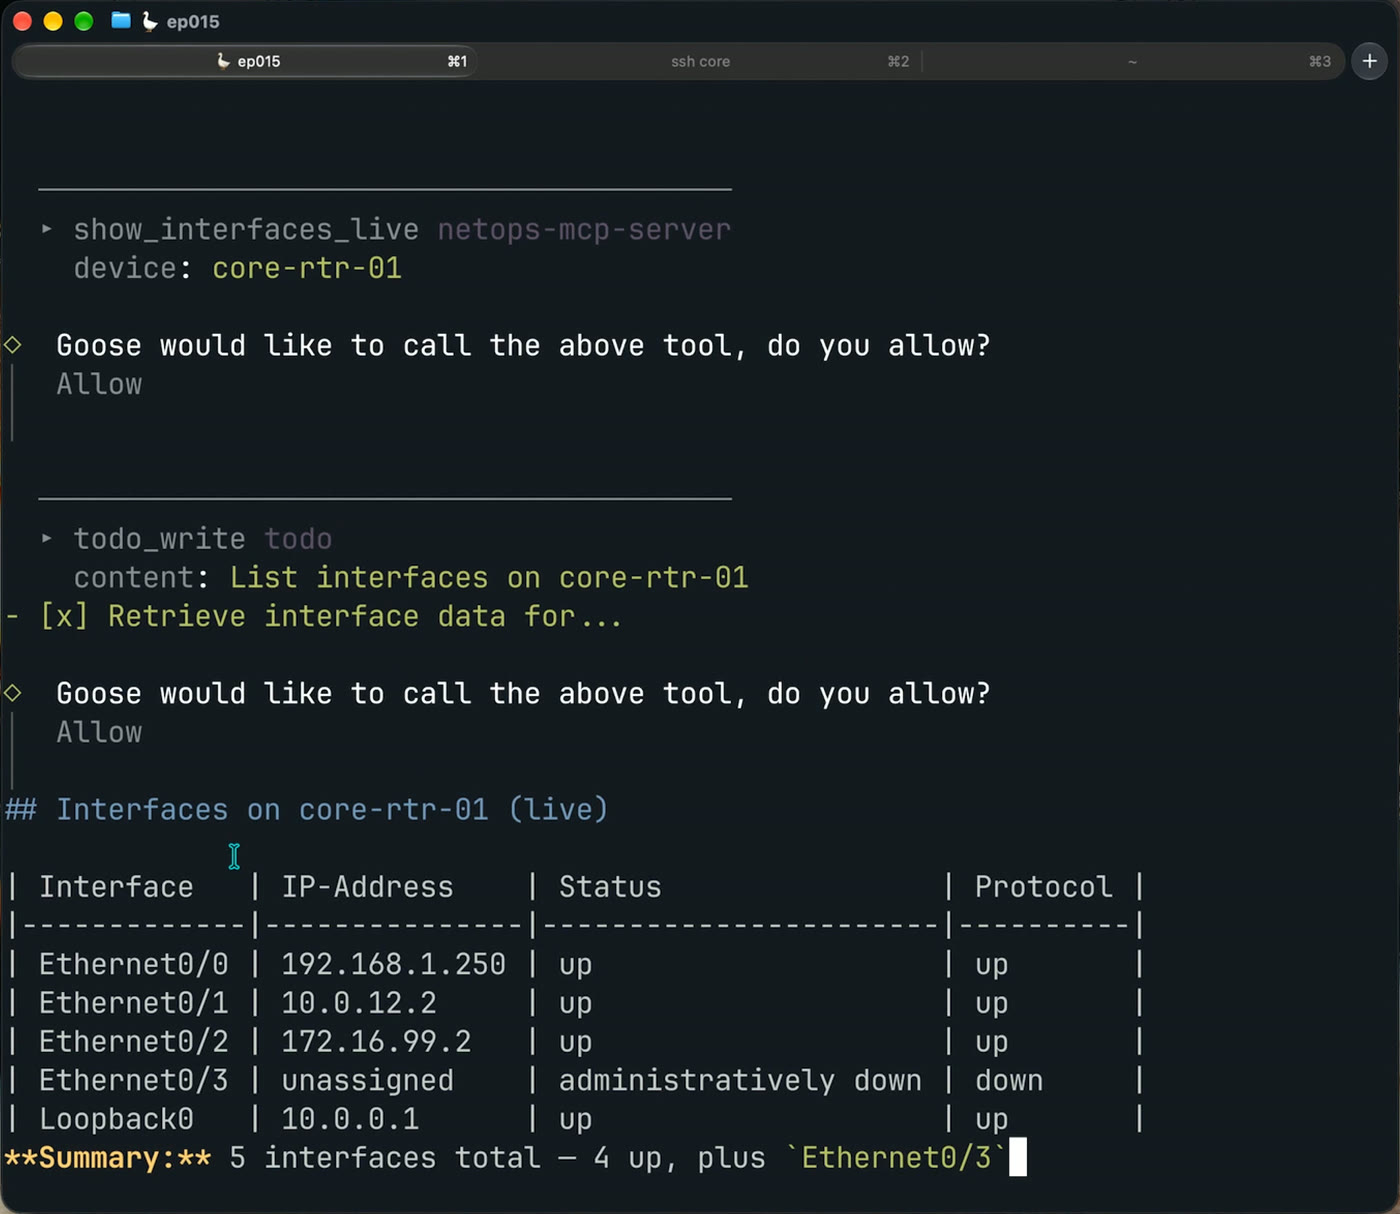Click the terminal cursor block after summary
This screenshot has height=1214, width=1400.
click(1018, 1158)
